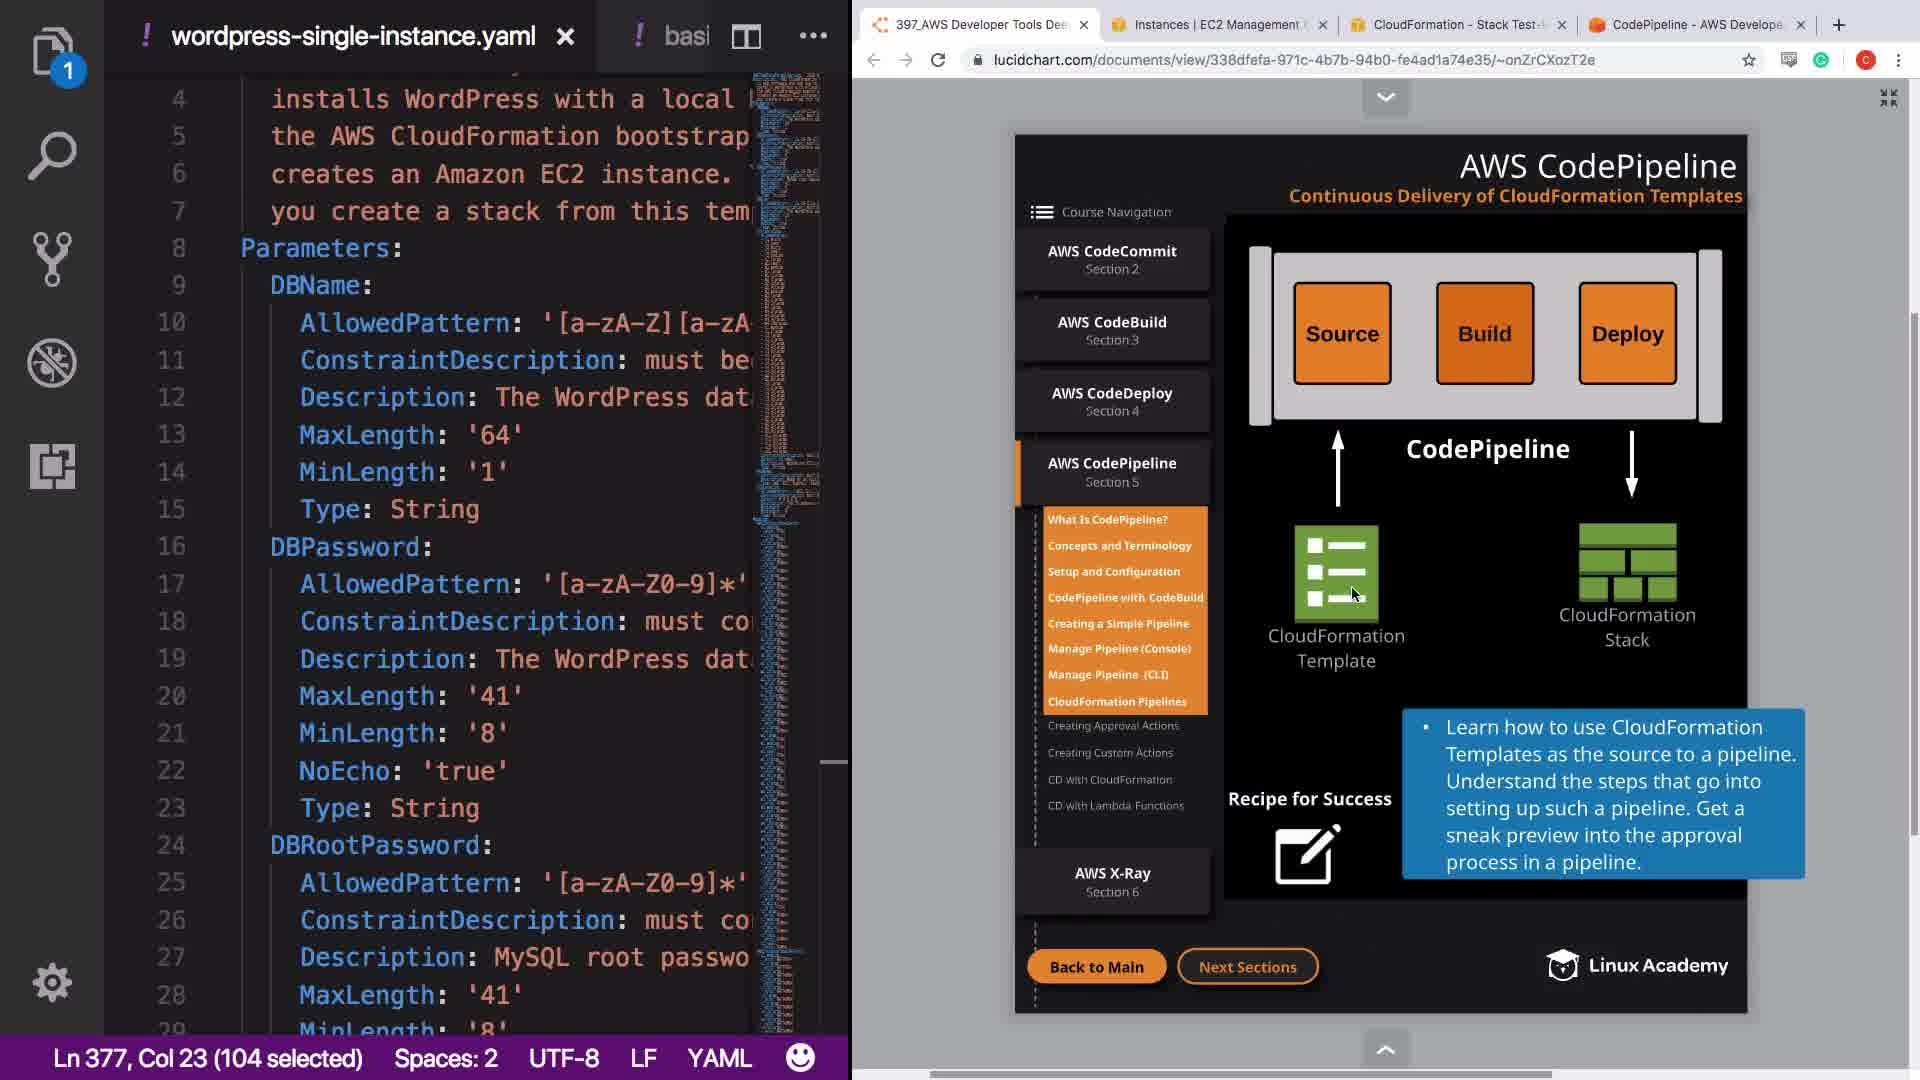The height and width of the screenshot is (1080, 1920).
Task: Open the Search magnifier in sidebar
Action: click(52, 156)
